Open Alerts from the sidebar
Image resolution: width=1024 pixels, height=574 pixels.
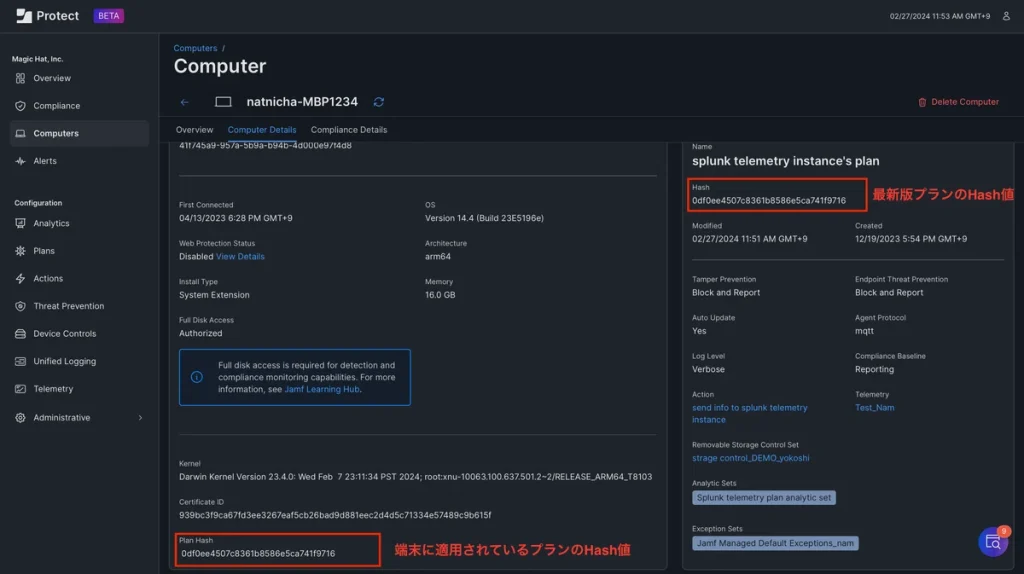(45, 161)
